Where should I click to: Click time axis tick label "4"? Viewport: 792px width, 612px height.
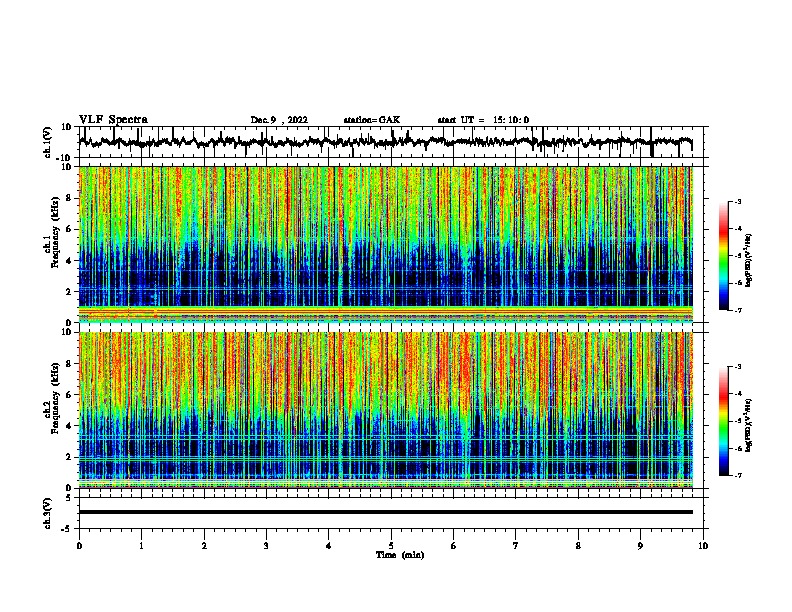[329, 546]
